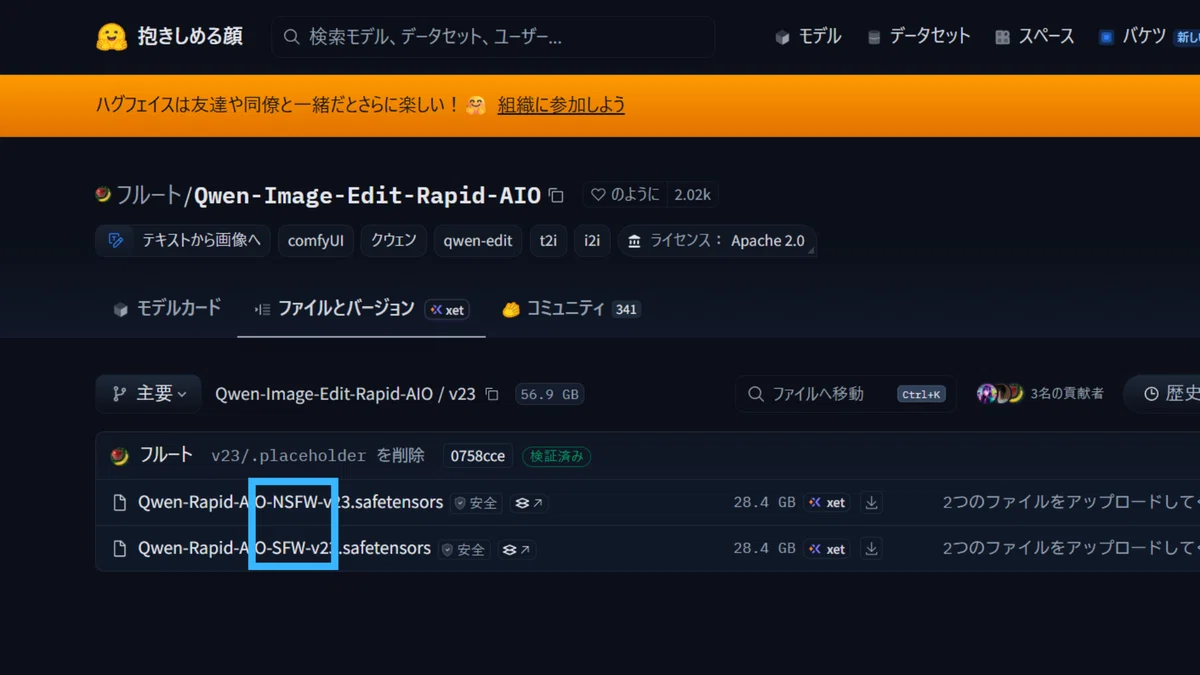
Task: Click the xet badge on the NSFW file row
Action: 828,503
